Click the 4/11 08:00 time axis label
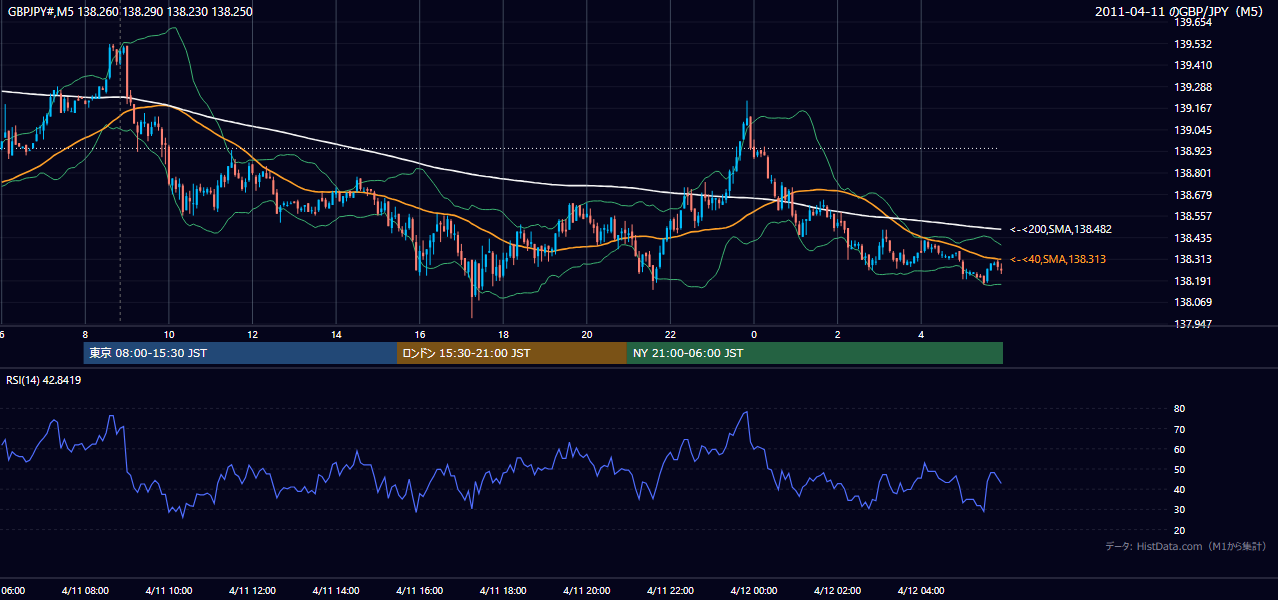This screenshot has height=600, width=1278. tap(85, 590)
